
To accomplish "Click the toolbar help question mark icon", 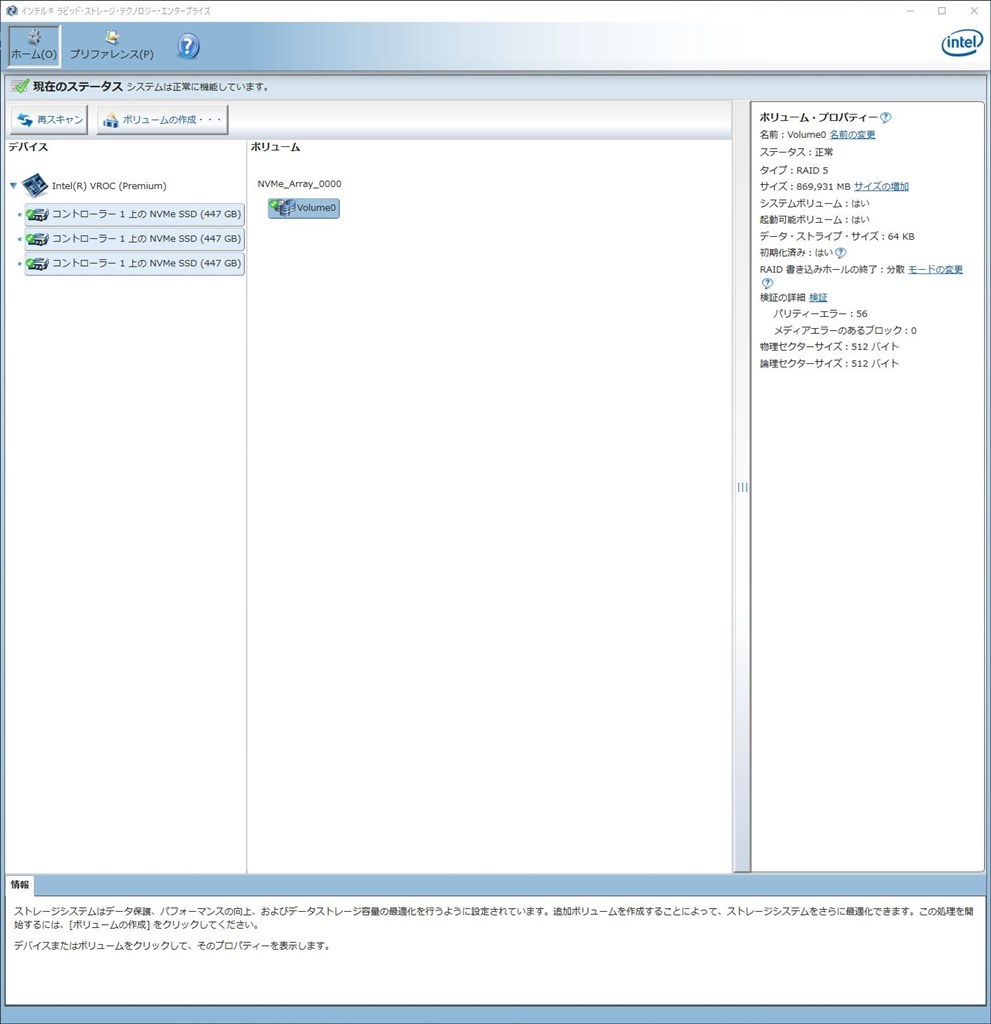I will pyautogui.click(x=188, y=45).
